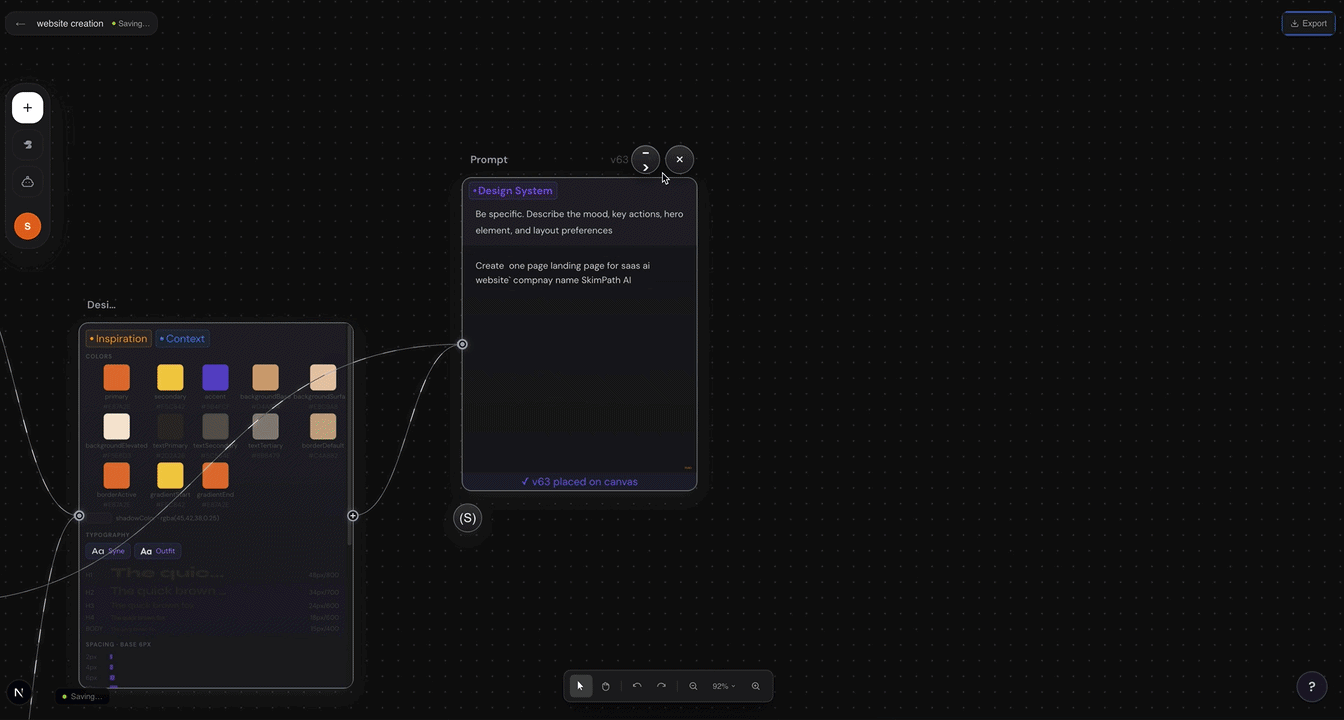
Task: Go back using the top-left arrow
Action: click(21, 23)
